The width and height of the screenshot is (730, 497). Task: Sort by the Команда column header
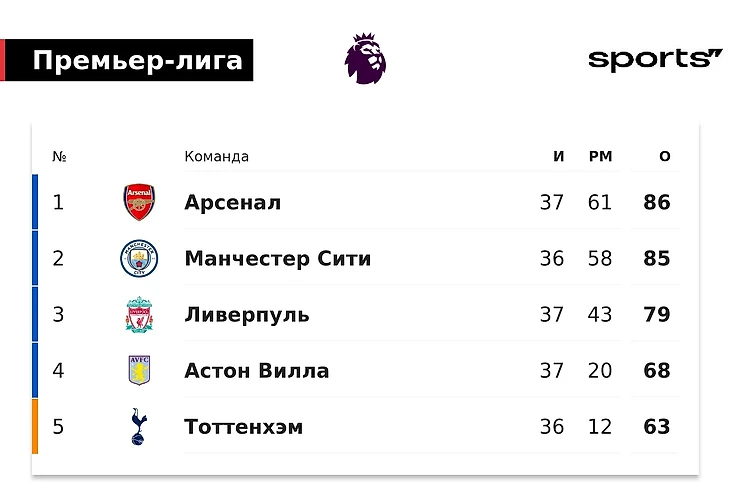[x=216, y=156]
